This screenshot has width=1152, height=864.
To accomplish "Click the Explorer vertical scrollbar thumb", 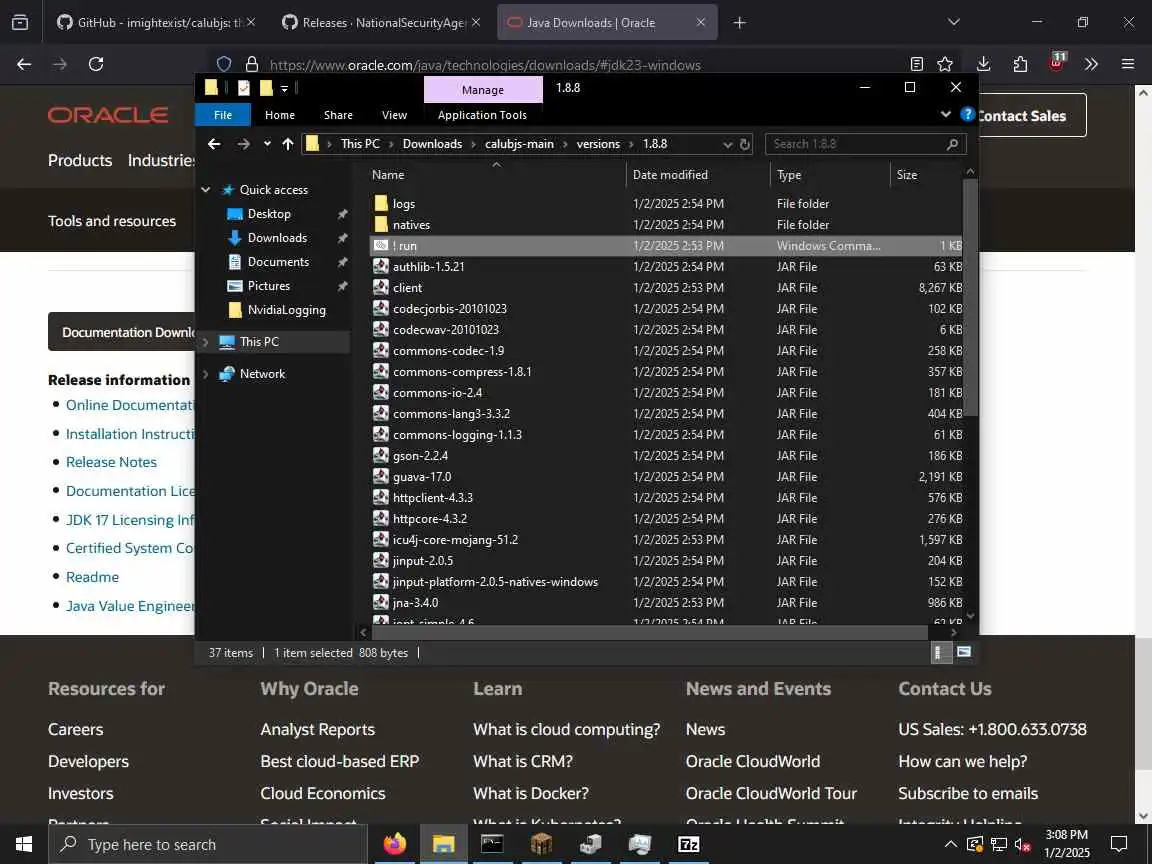I will pos(970,298).
